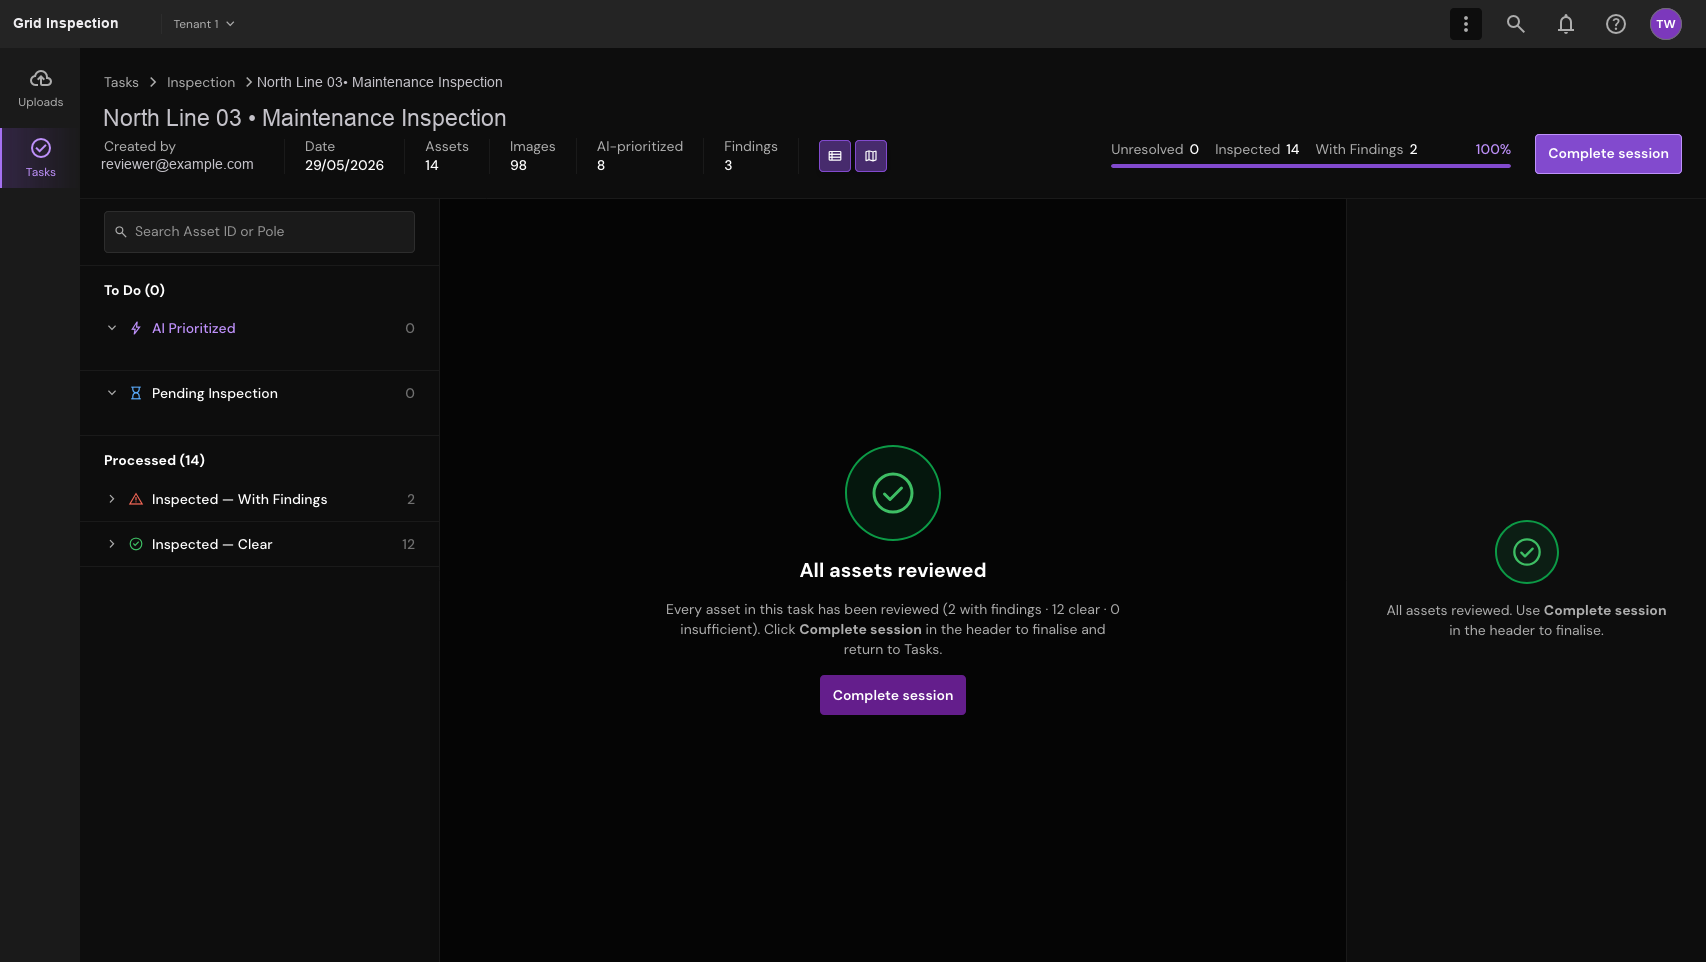Open the Tasks sidebar section
This screenshot has width=1706, height=962.
(x=40, y=158)
